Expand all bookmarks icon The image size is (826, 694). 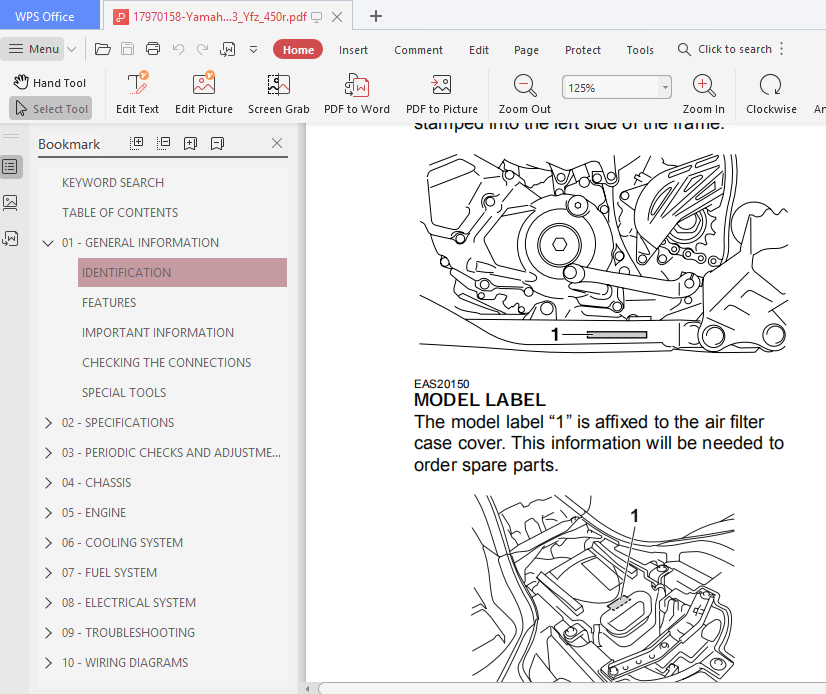point(136,143)
